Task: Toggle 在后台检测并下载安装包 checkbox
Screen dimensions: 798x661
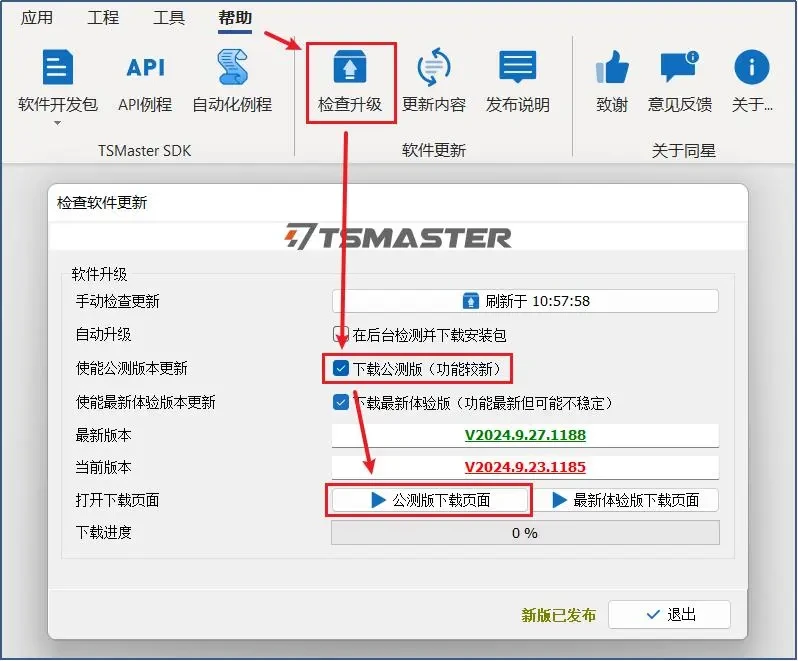Action: 340,334
